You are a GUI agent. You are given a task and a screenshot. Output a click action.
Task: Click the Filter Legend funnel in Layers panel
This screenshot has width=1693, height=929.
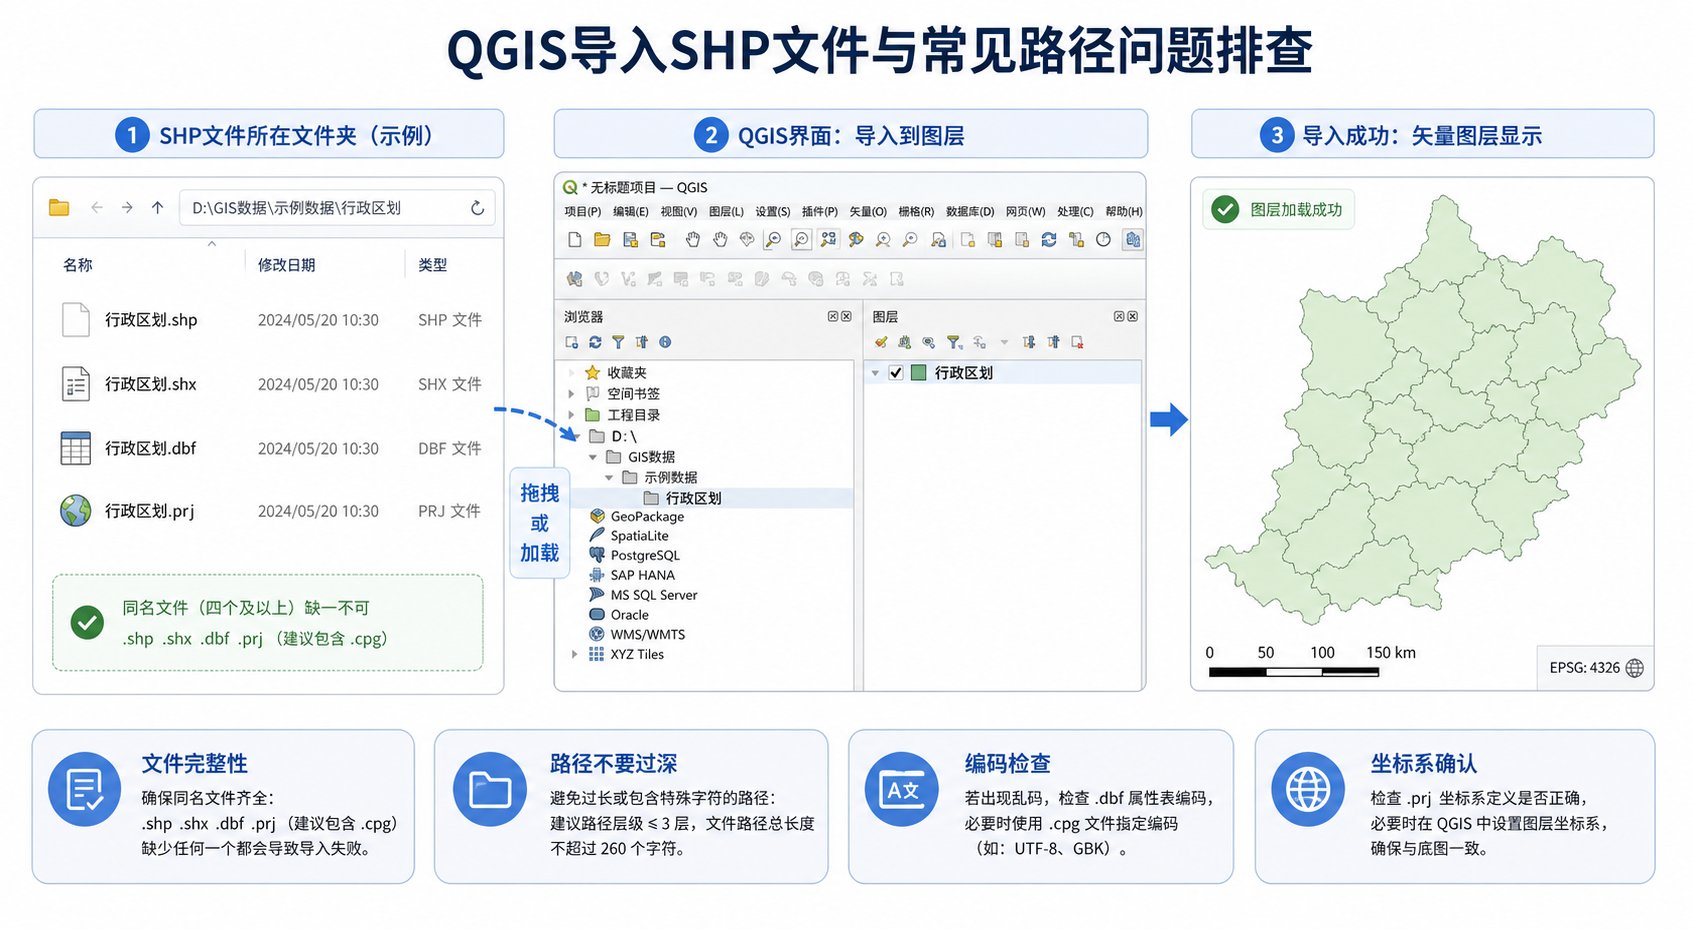(954, 342)
